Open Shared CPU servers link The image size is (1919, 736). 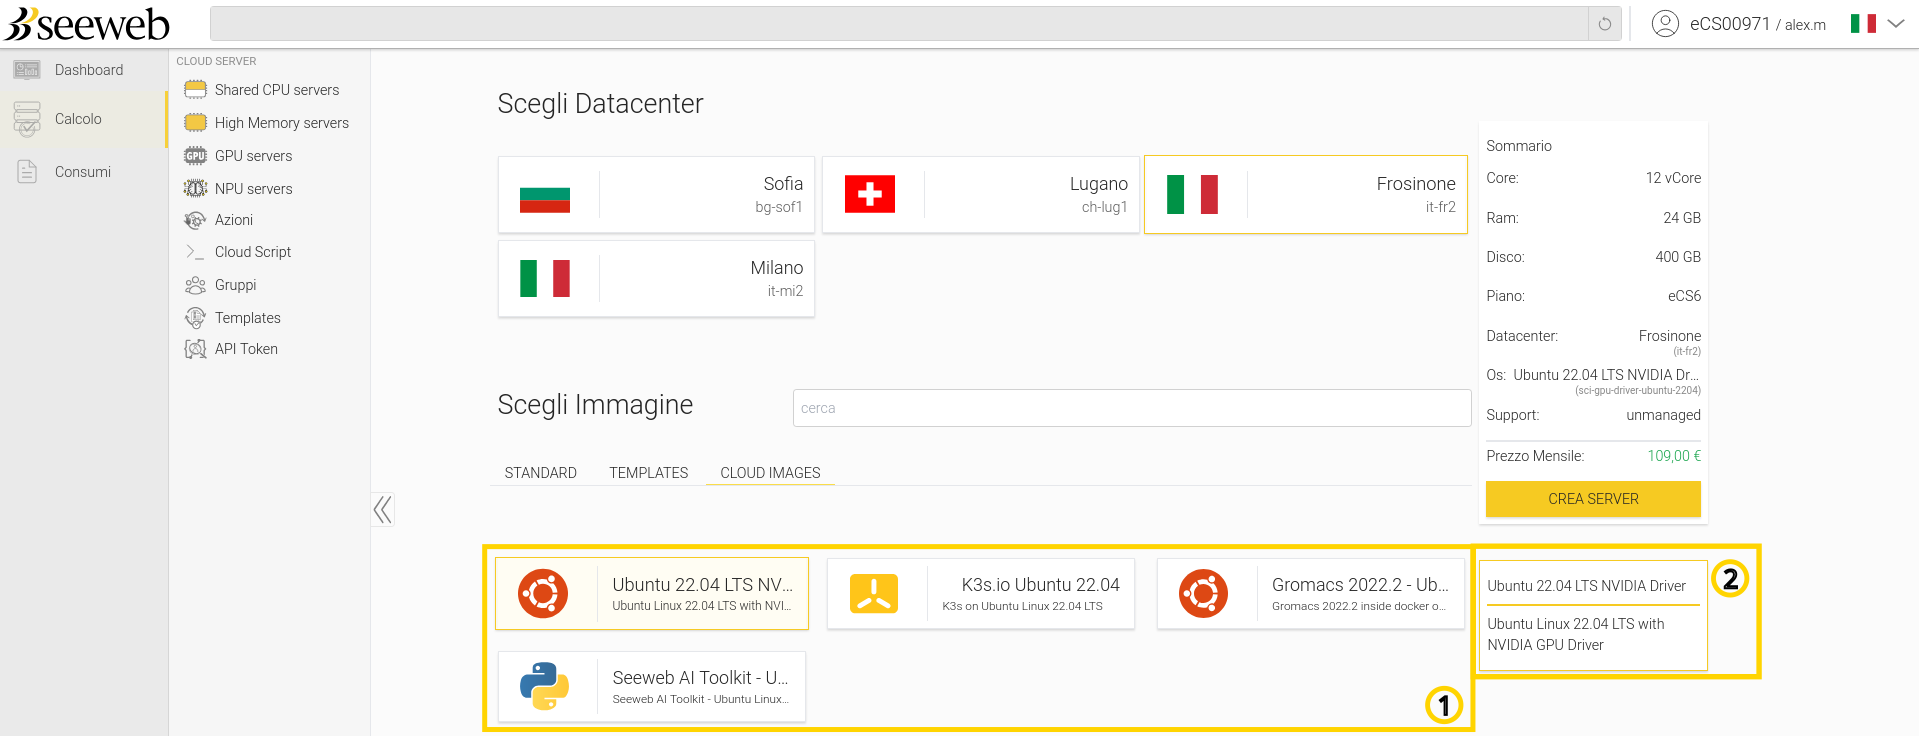277,90
